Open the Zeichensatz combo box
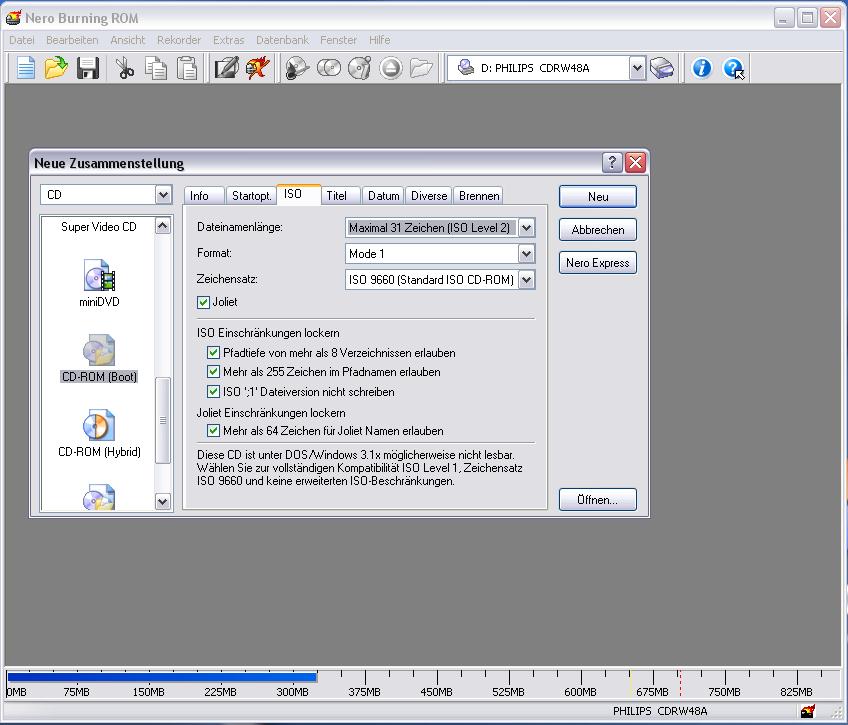848x725 pixels. [526, 280]
